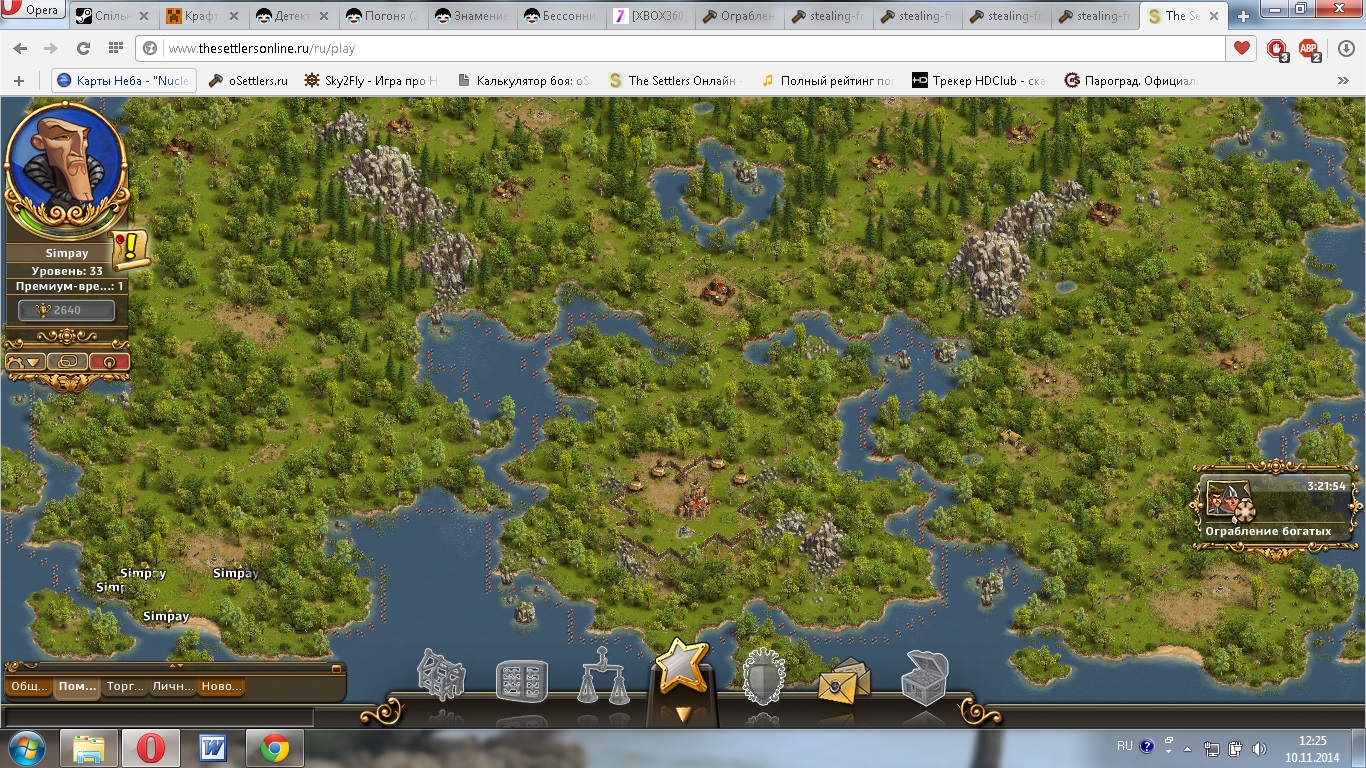This screenshot has width=1366, height=768.
Task: Click the Simpay player avatar
Action: [x=66, y=165]
